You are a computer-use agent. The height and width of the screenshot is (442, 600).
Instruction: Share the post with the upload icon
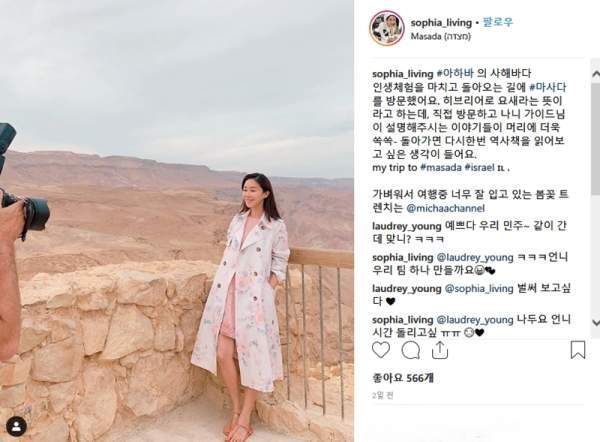pyautogui.click(x=440, y=350)
